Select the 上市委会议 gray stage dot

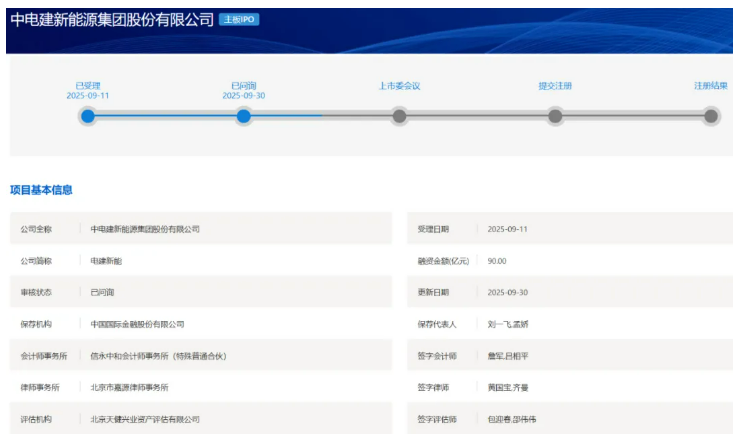[x=399, y=116]
